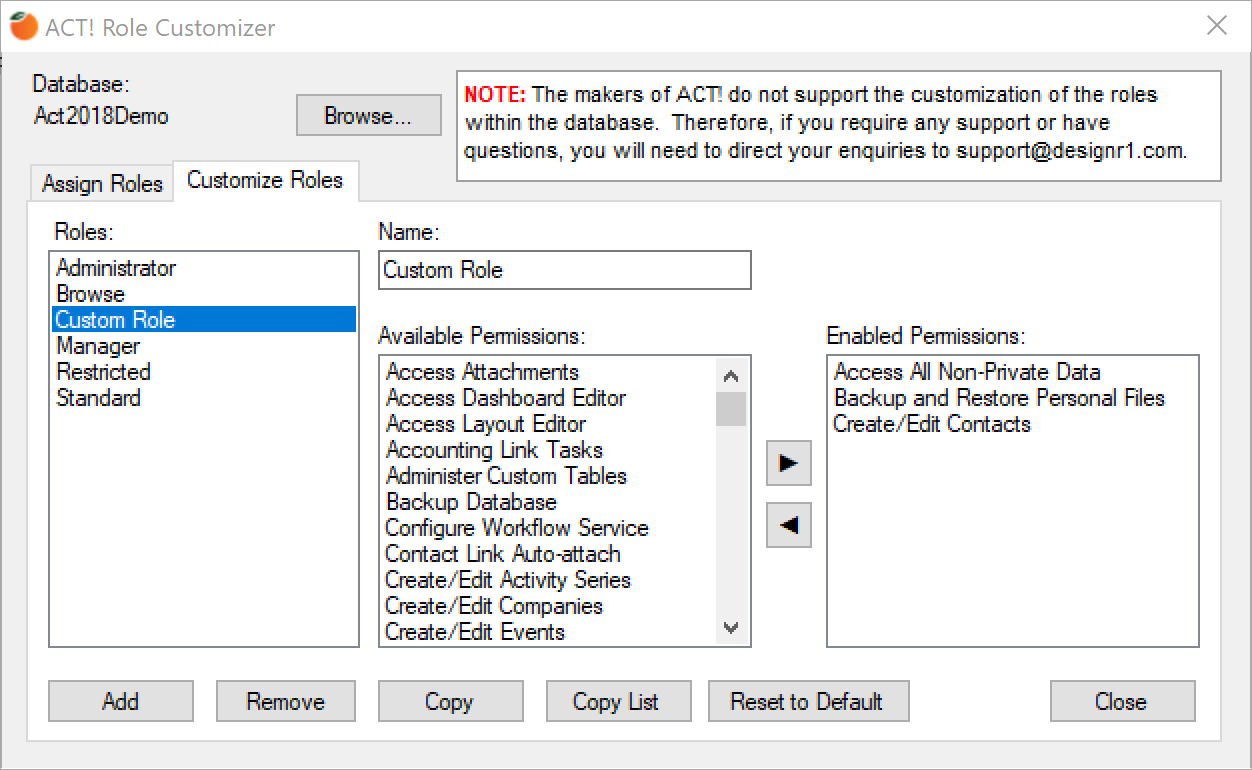This screenshot has height=770, width=1252.
Task: Select Access Dashboard Editor permission
Action: pos(549,398)
